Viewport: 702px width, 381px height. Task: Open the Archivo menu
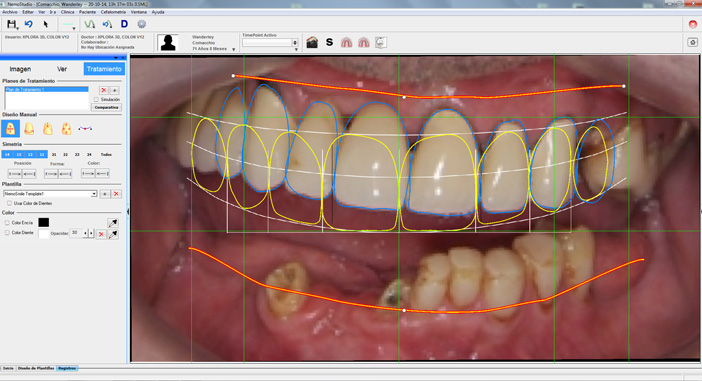[10, 12]
